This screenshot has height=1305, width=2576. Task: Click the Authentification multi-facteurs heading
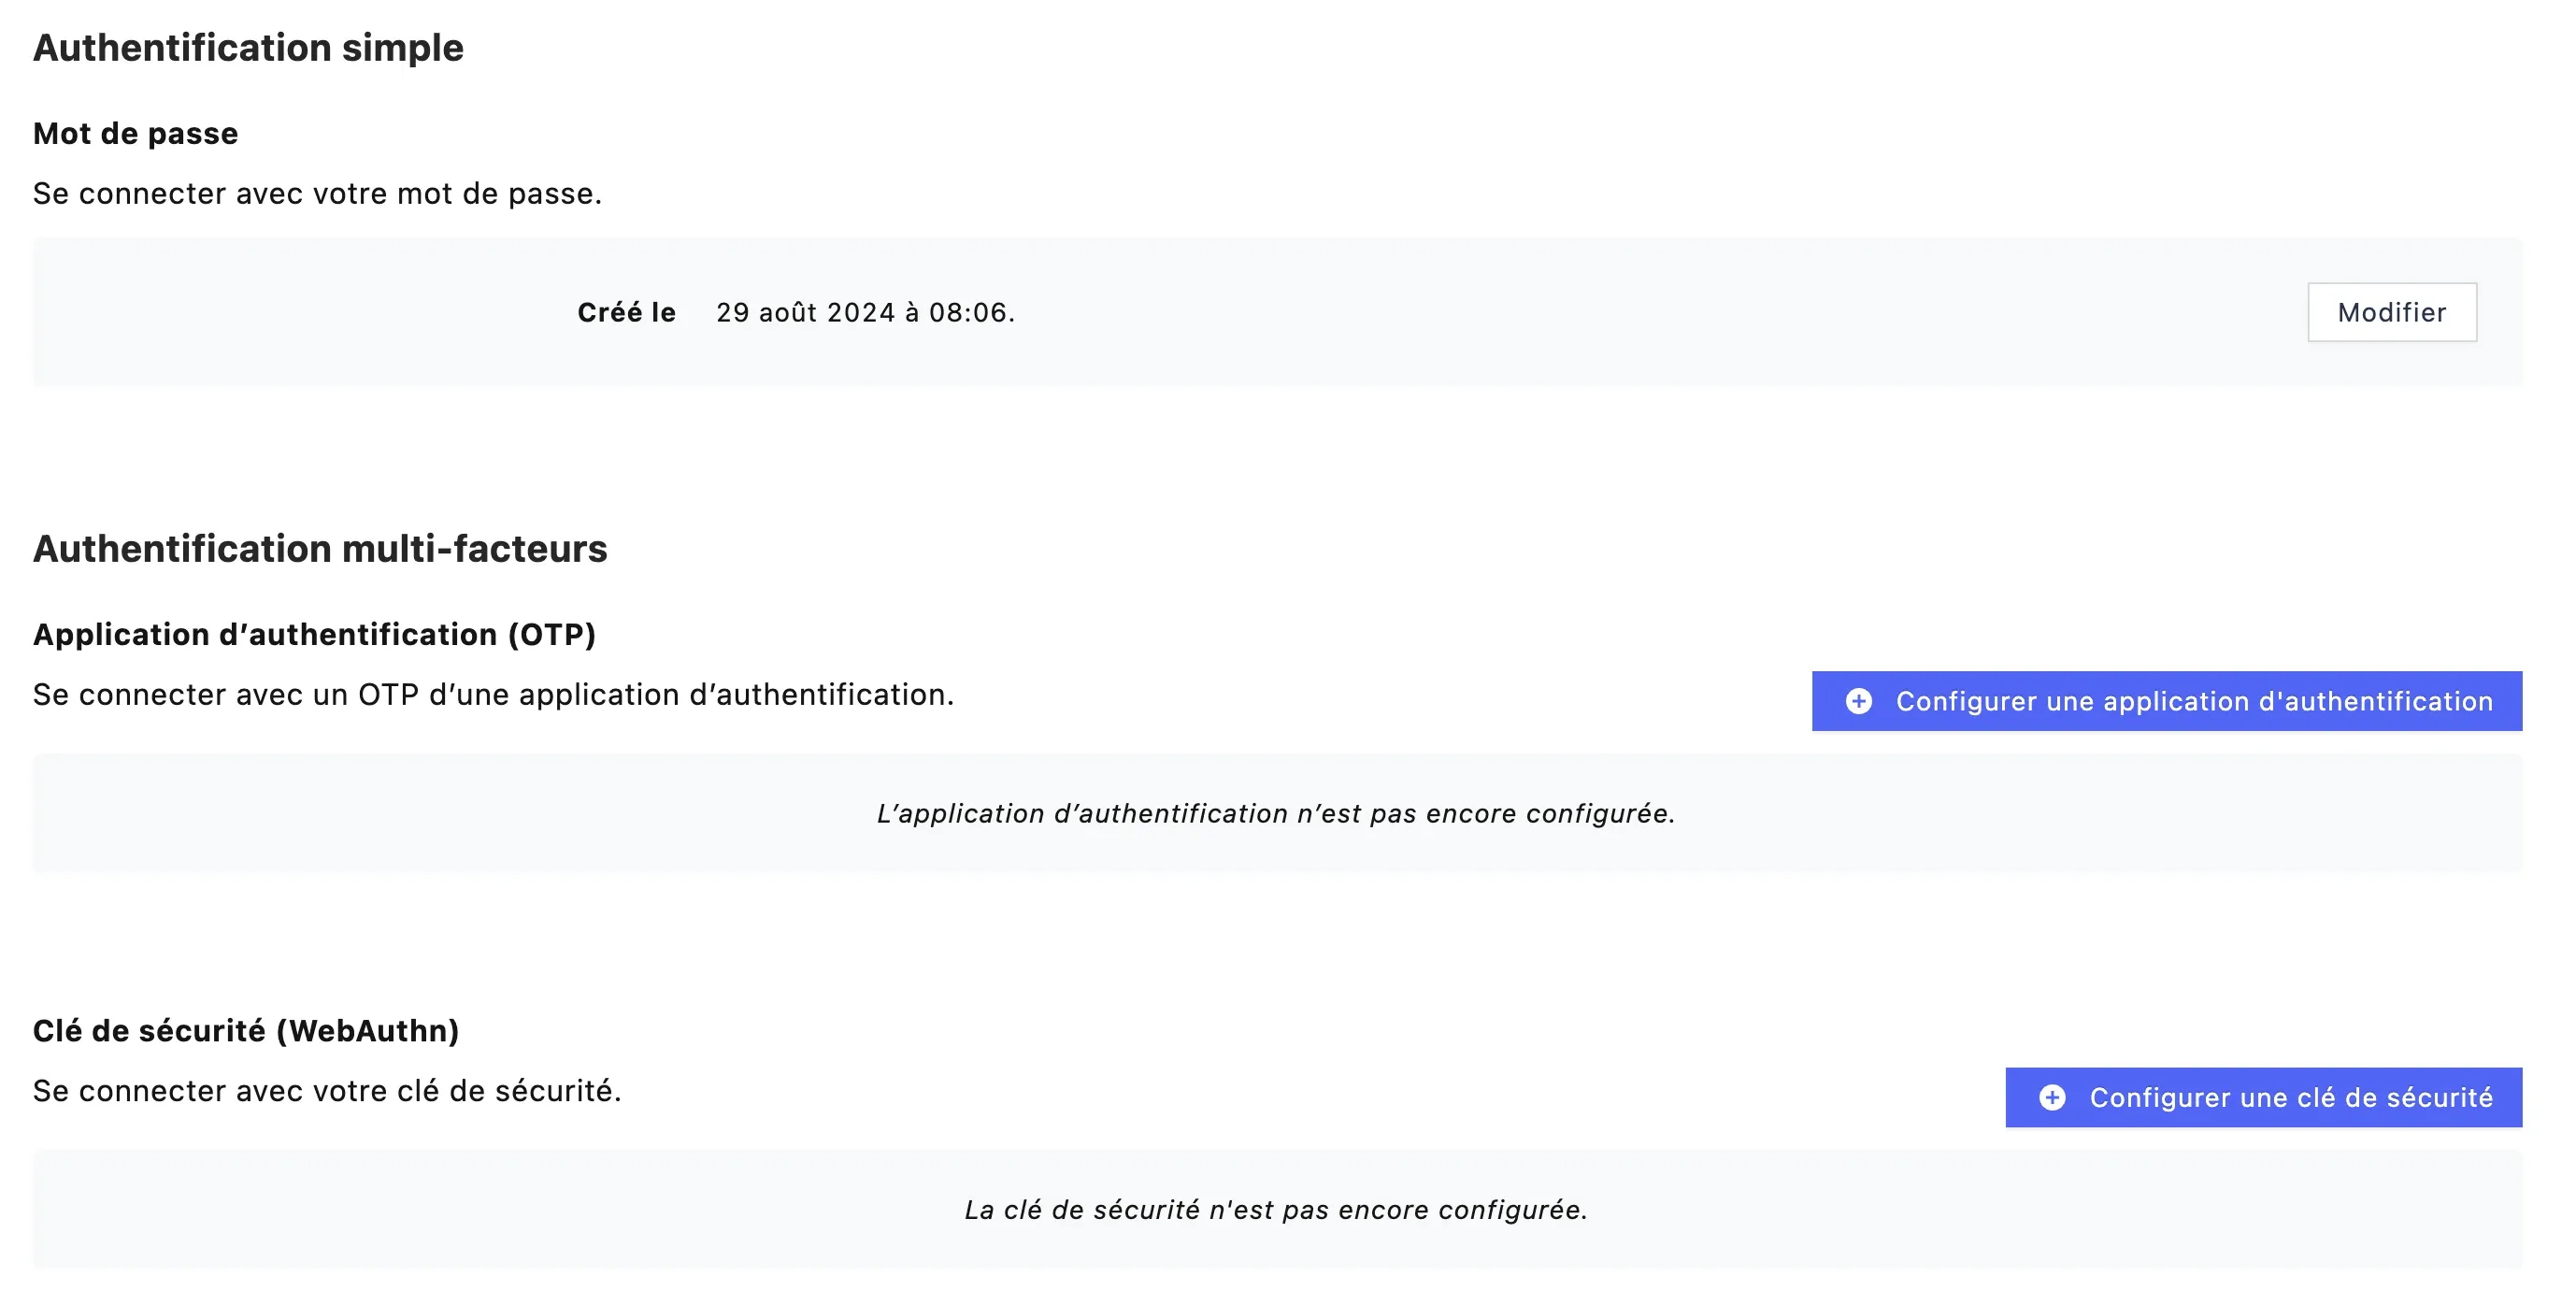[x=320, y=548]
